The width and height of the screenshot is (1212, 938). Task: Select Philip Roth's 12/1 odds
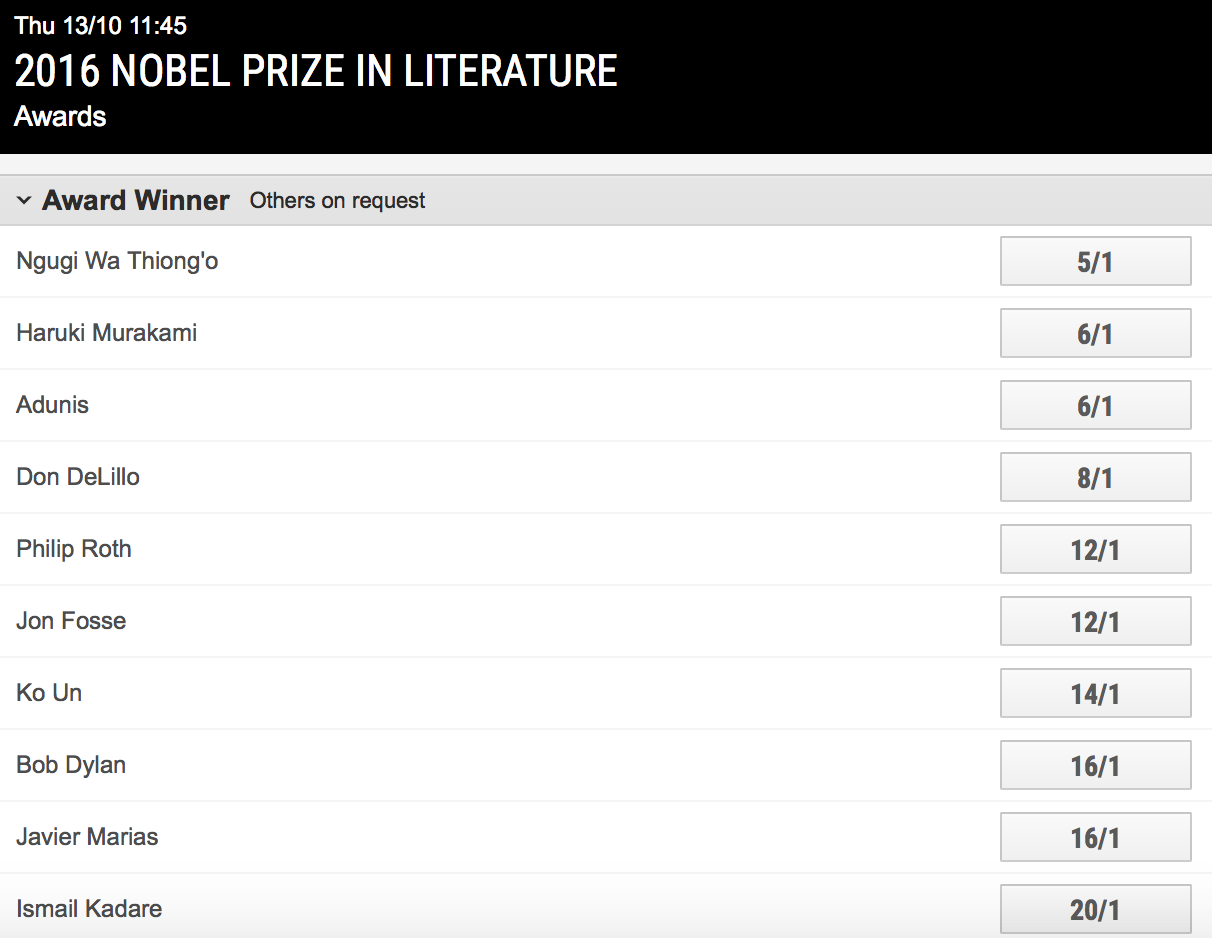[x=1095, y=550]
